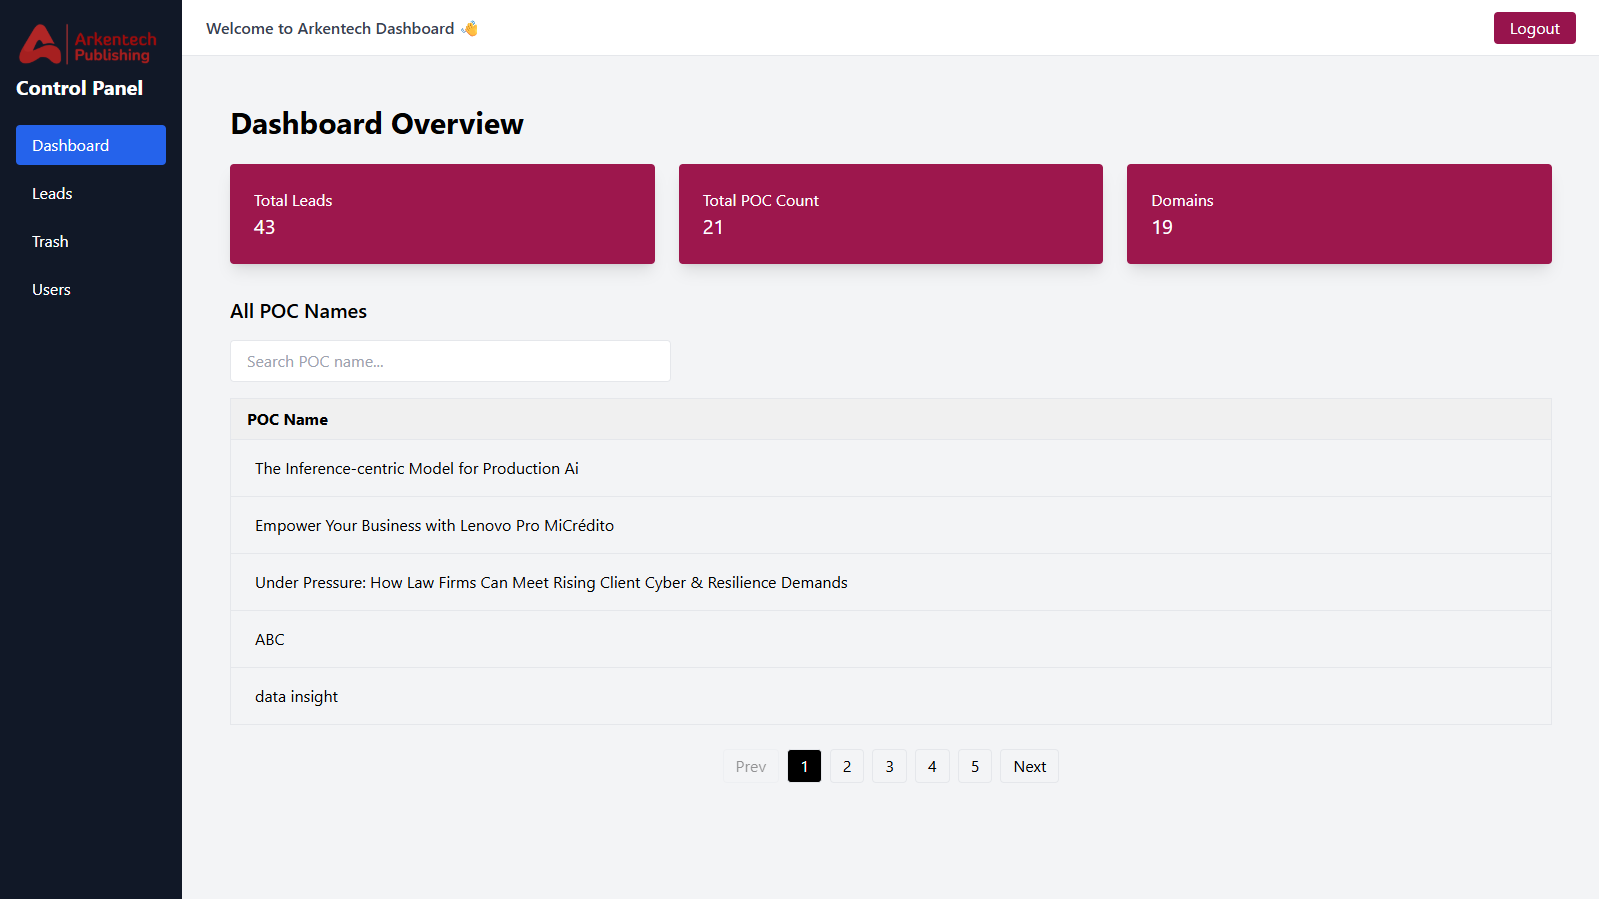1599x899 pixels.
Task: Select the Domains card
Action: tap(1338, 214)
